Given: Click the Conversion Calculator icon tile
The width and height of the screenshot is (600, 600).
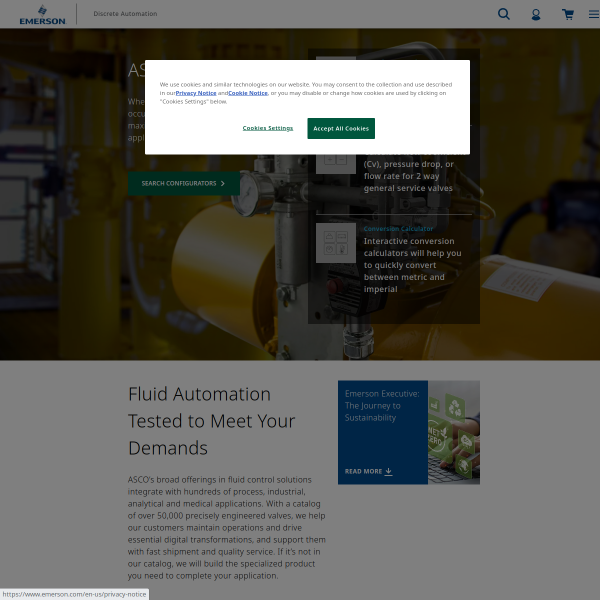Looking at the screenshot, I should 336,243.
